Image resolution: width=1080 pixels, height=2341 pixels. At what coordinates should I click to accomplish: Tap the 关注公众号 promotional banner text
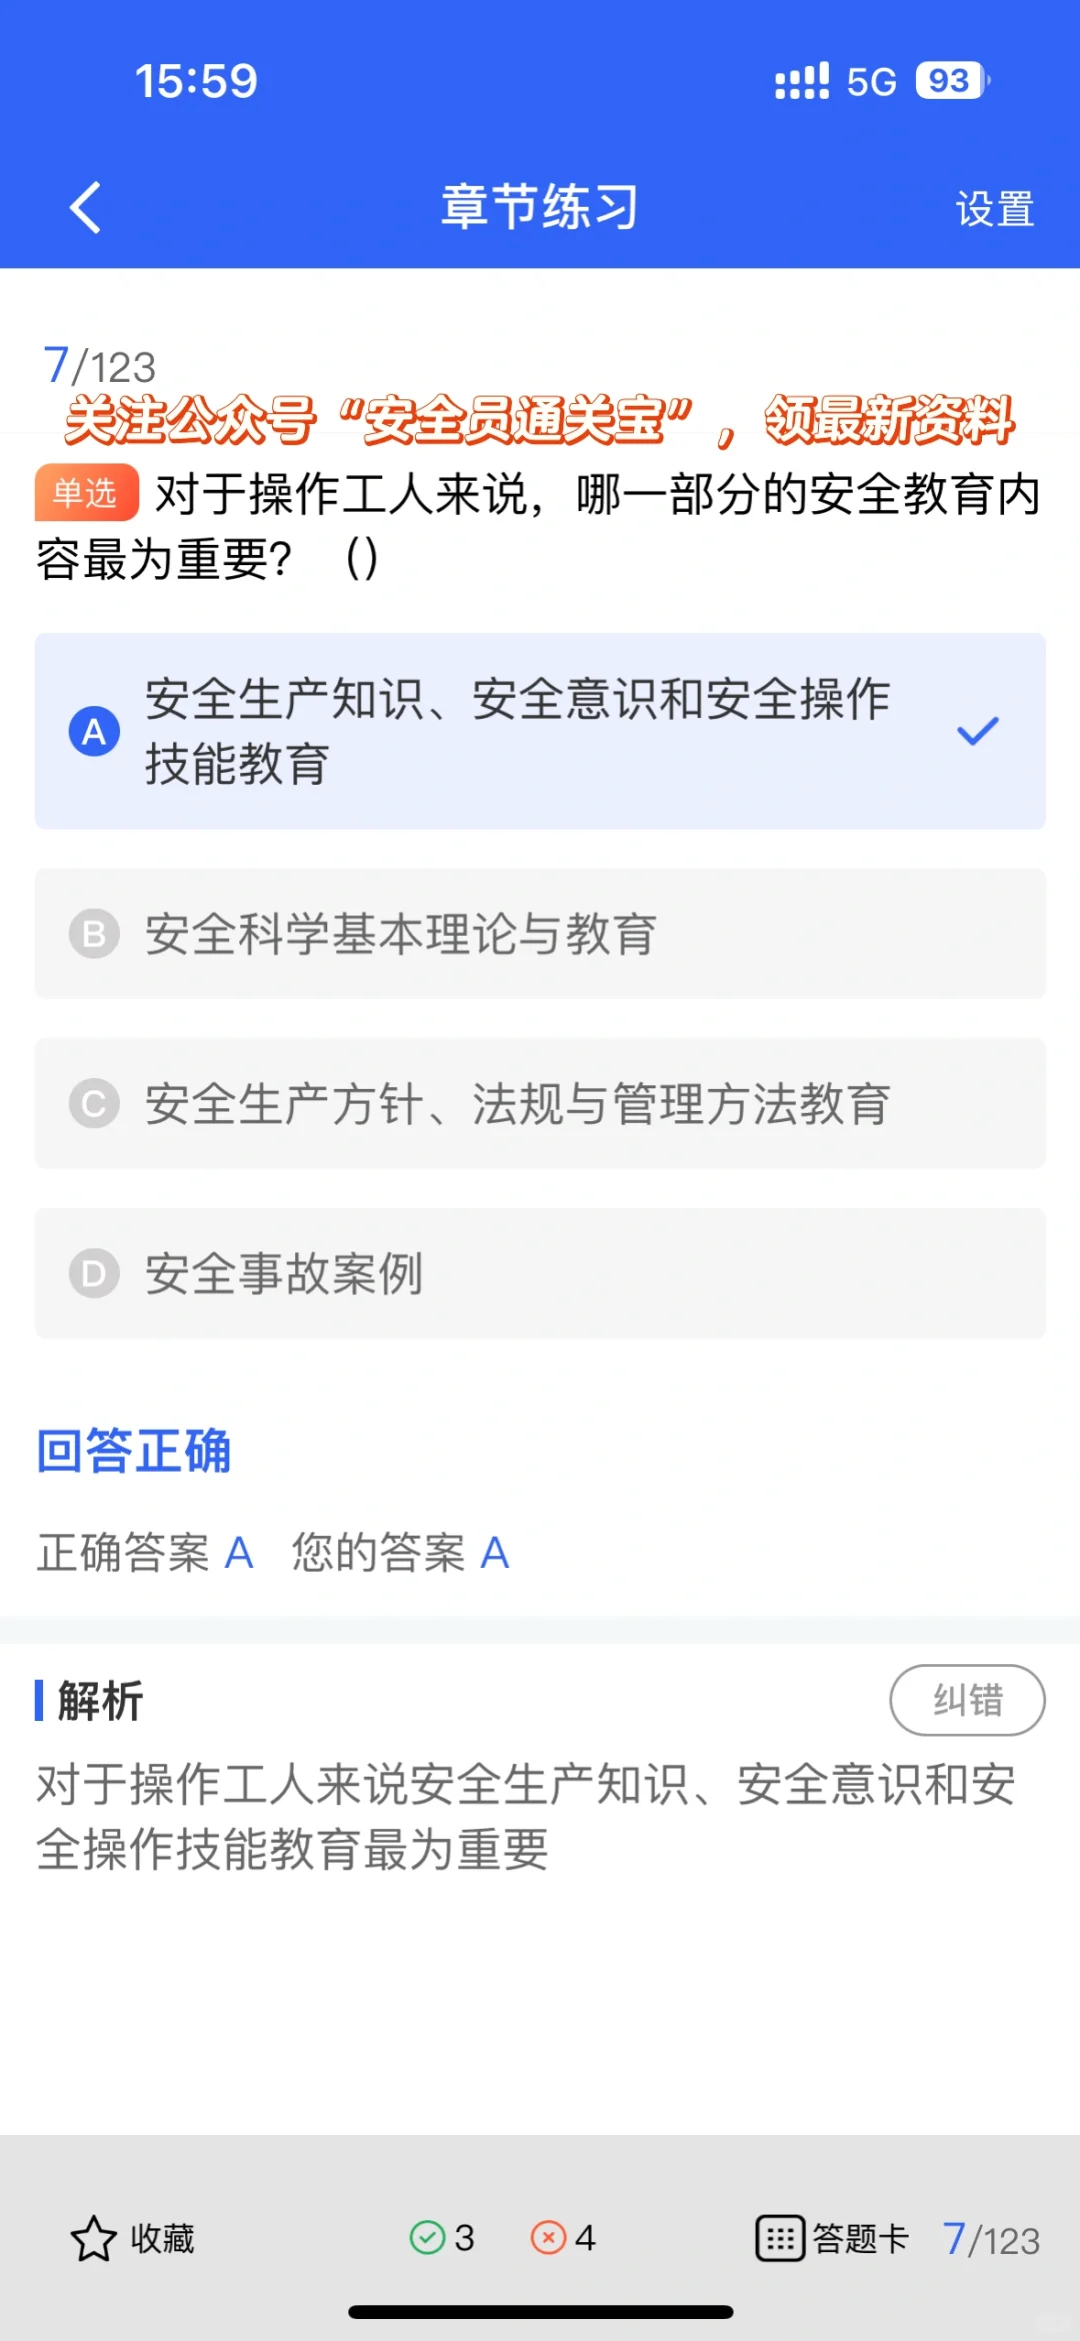[540, 420]
